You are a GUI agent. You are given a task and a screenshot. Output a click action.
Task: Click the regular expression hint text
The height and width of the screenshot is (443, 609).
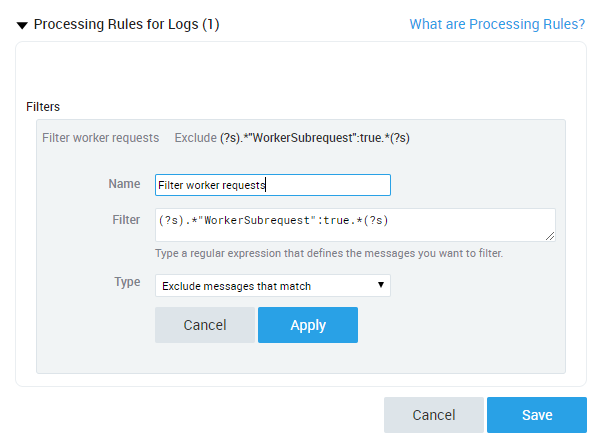coord(329,253)
